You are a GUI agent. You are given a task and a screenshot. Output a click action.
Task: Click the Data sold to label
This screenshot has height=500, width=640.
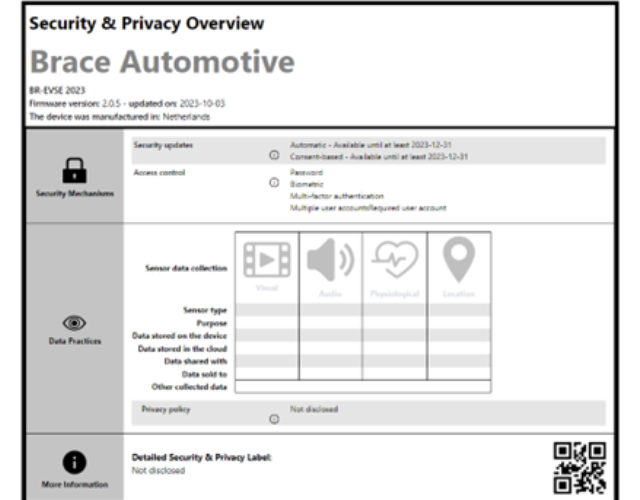[x=204, y=374]
